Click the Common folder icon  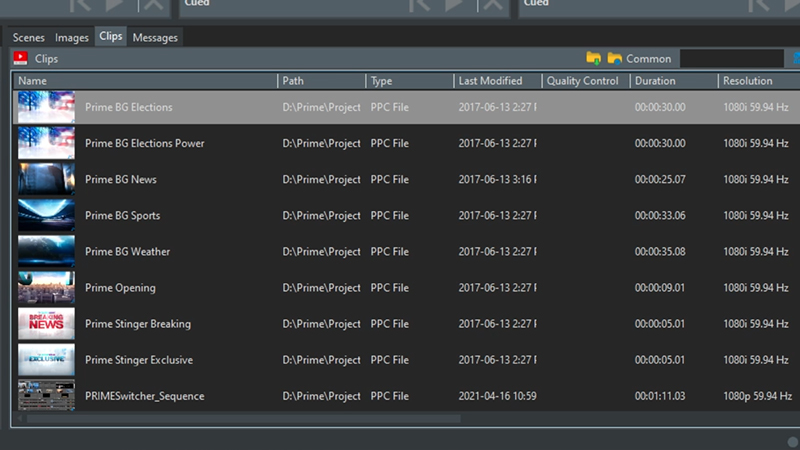(x=615, y=58)
